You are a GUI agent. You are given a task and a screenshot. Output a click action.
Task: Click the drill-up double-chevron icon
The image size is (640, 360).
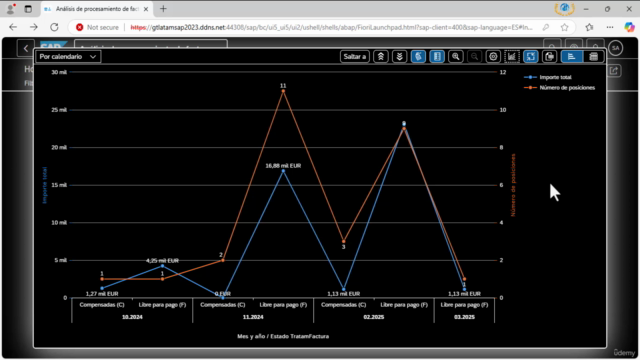pyautogui.click(x=381, y=57)
